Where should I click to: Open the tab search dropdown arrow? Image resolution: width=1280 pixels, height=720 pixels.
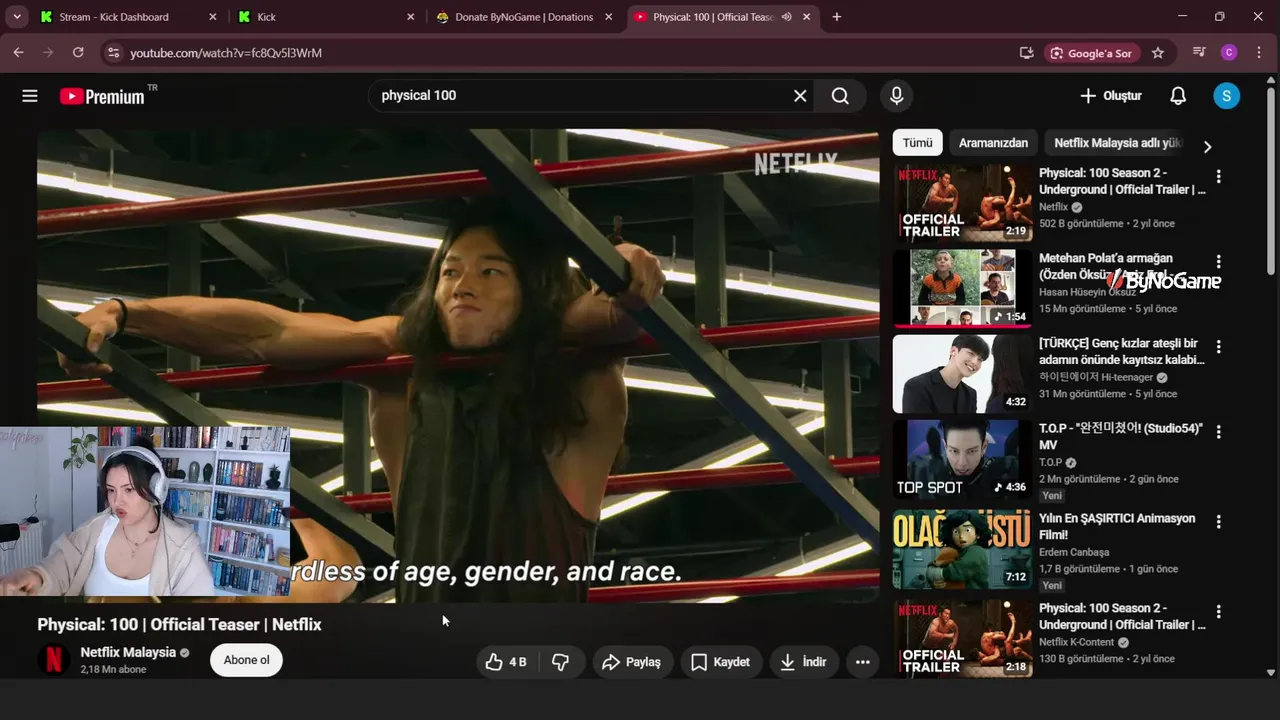[17, 17]
